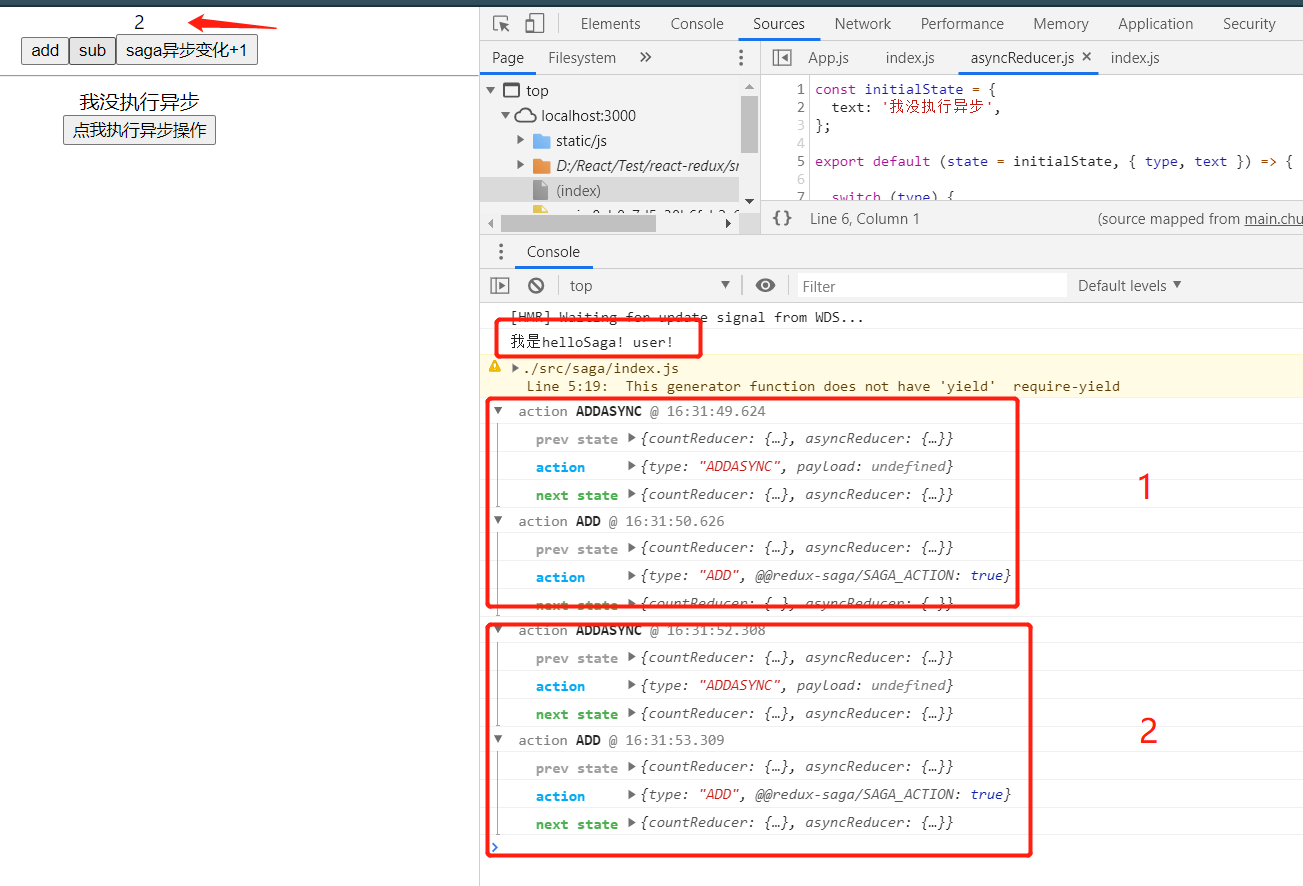Collapse ADD log group at 16:31:53.309
Viewport: 1303px width, 886px height.
[x=498, y=740]
